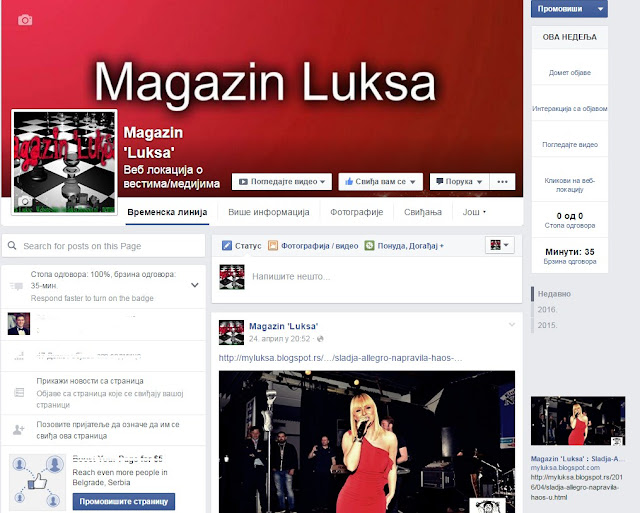Click the Промовиши button
The image size is (640, 513).
click(562, 9)
